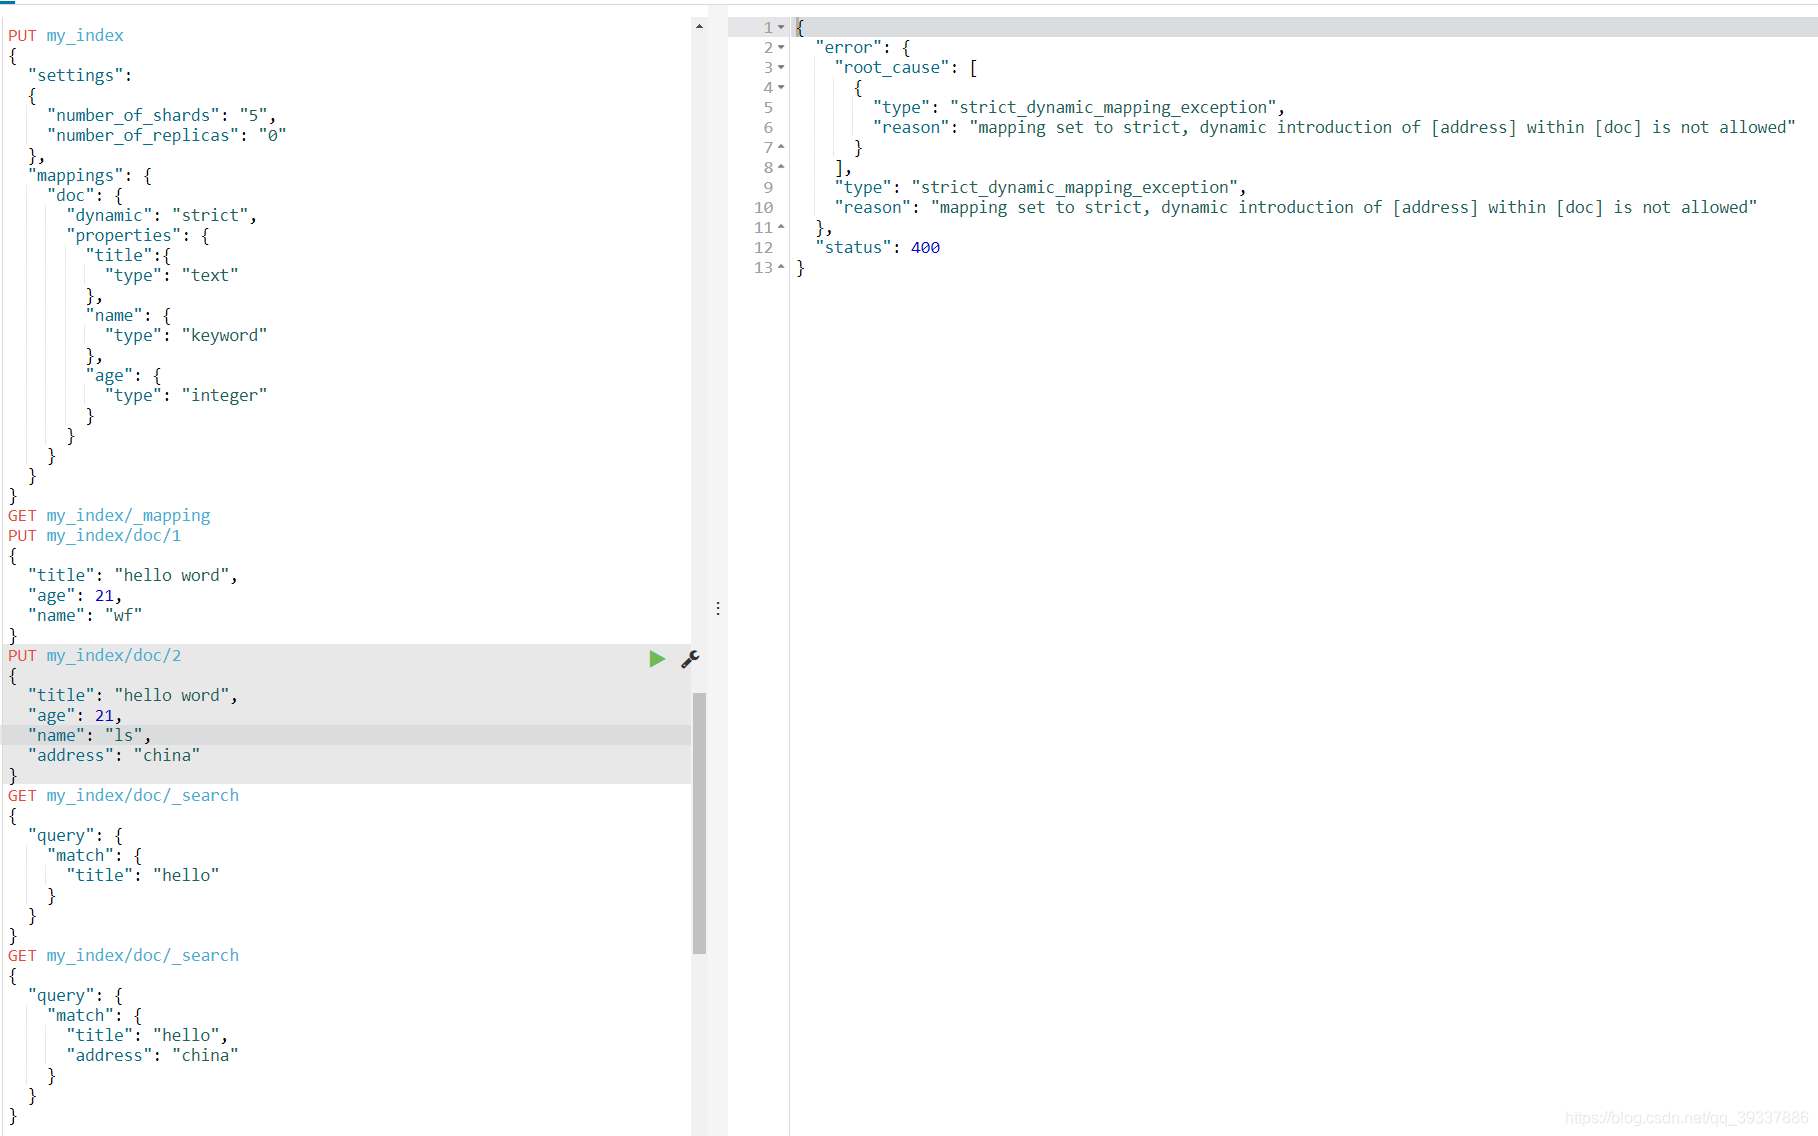Screen dimensions: 1818x1136
Task: Click the "type": "keyword" line
Action: coord(186,336)
